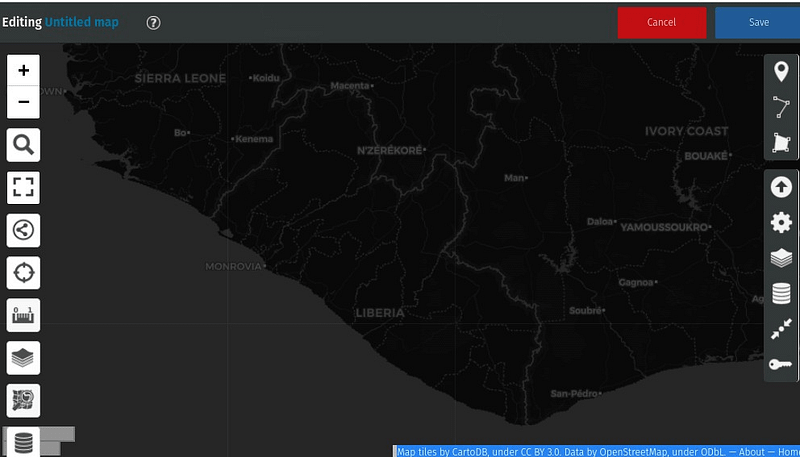Click the N'ZÉRÉKORÉ city label
Screen dimensions: 800x457
389,150
